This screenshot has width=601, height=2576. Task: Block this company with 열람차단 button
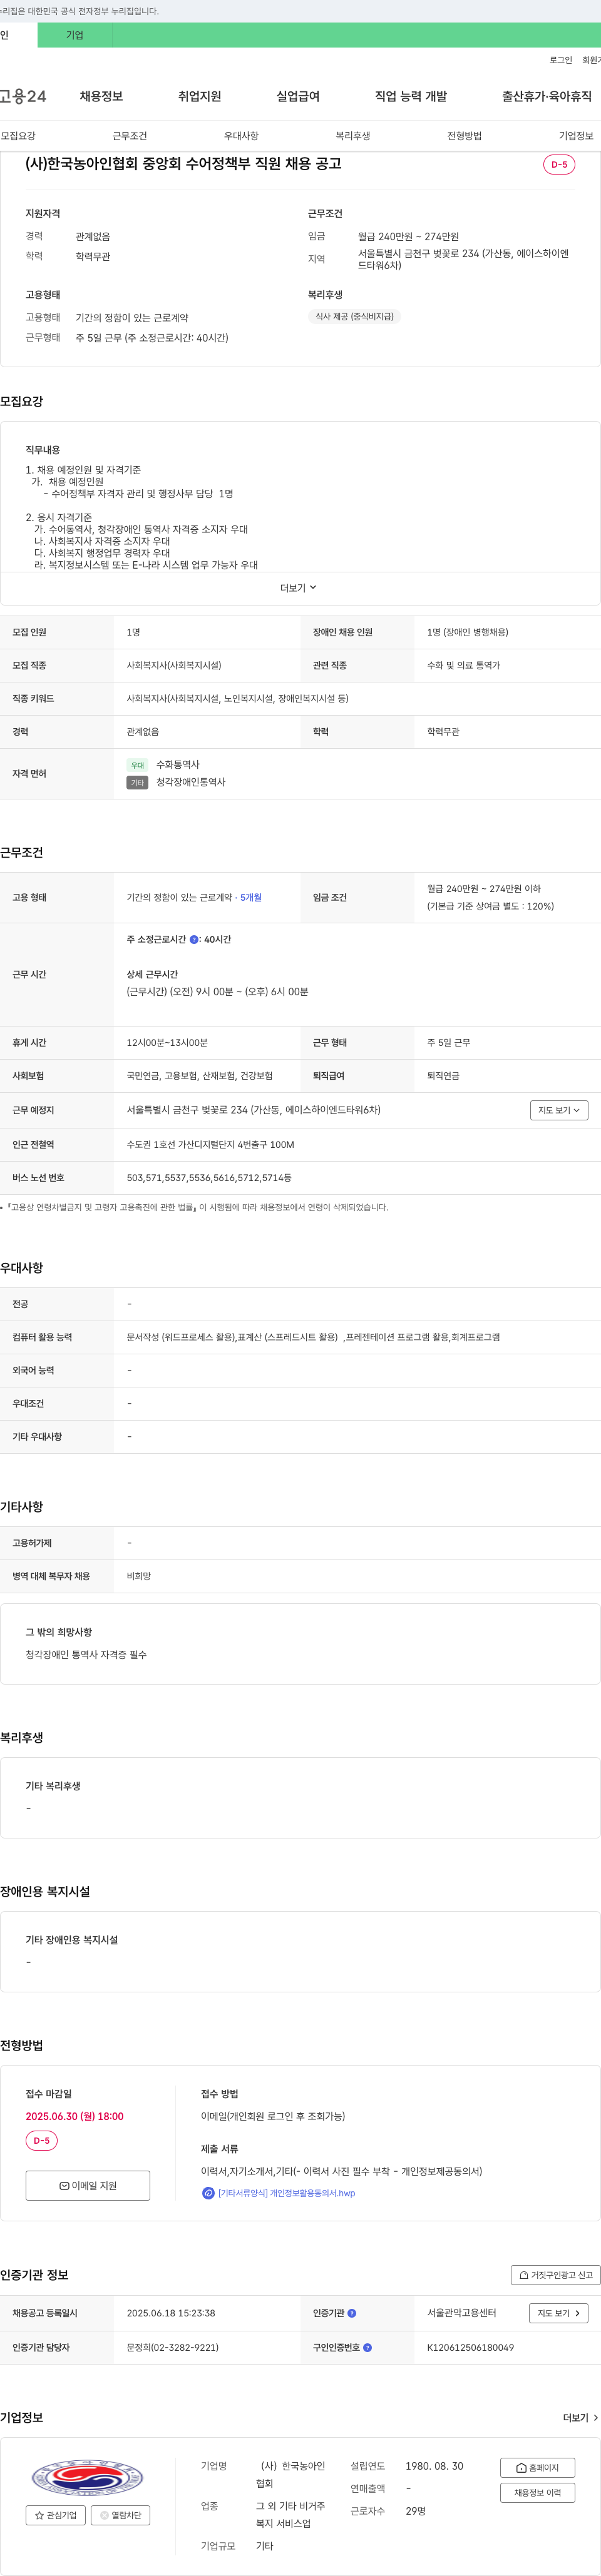click(x=121, y=2515)
